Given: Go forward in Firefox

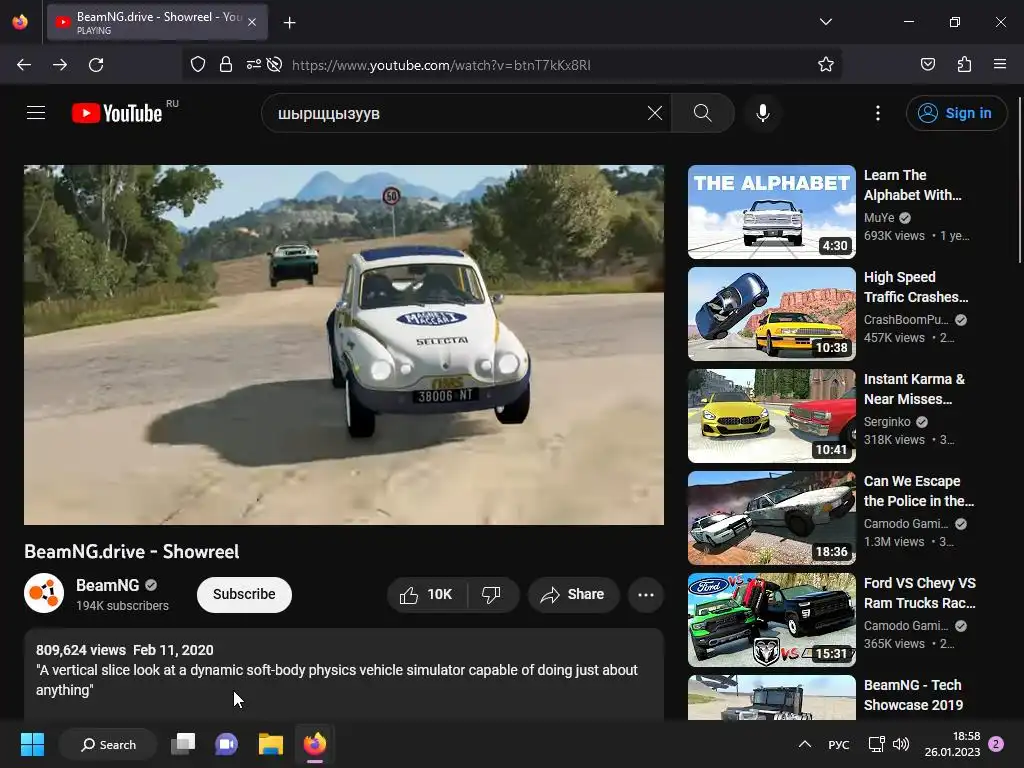Looking at the screenshot, I should pyautogui.click(x=60, y=65).
